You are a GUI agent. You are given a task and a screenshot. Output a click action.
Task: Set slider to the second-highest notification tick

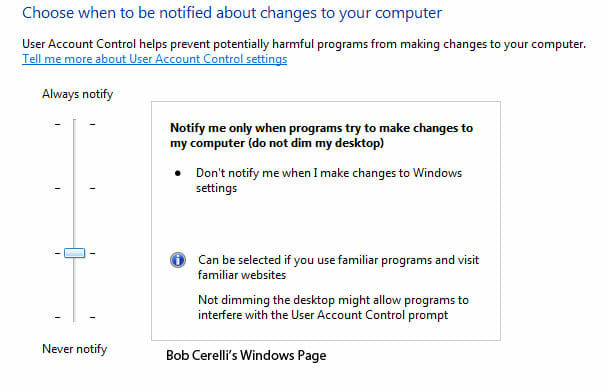pyautogui.click(x=75, y=188)
